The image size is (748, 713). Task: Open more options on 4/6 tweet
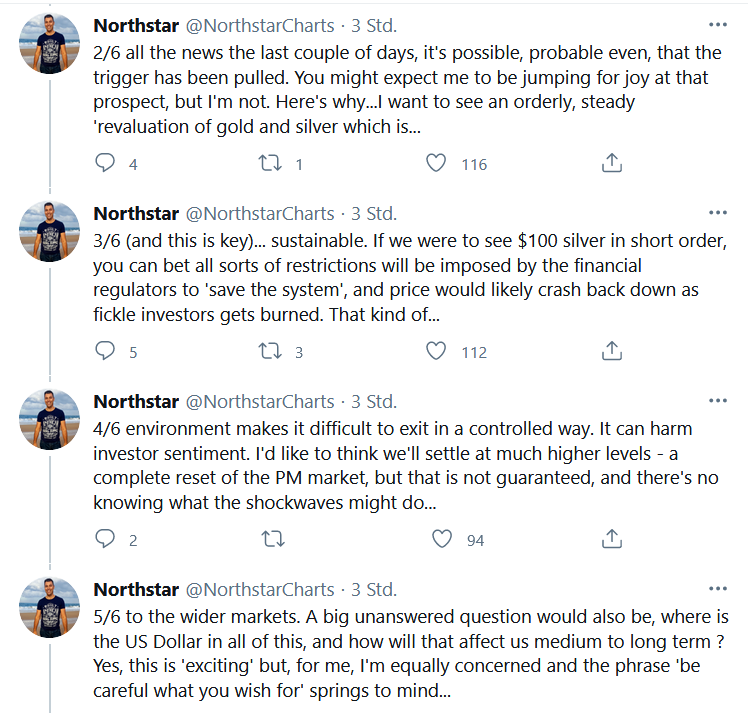point(718,401)
